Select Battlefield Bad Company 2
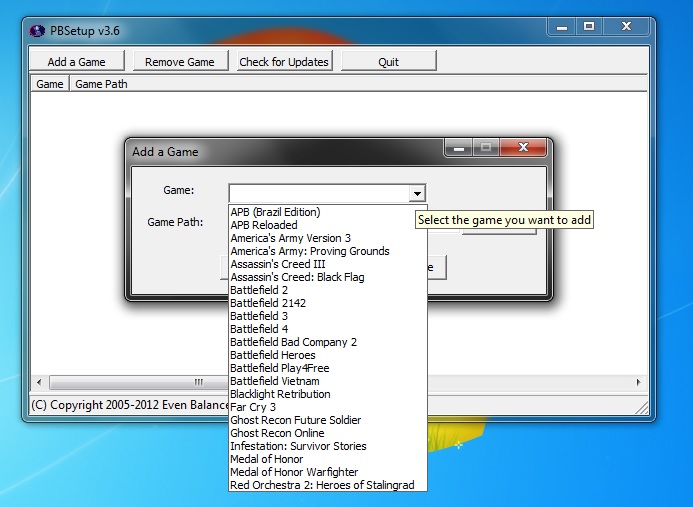This screenshot has height=507, width=693. (x=327, y=342)
